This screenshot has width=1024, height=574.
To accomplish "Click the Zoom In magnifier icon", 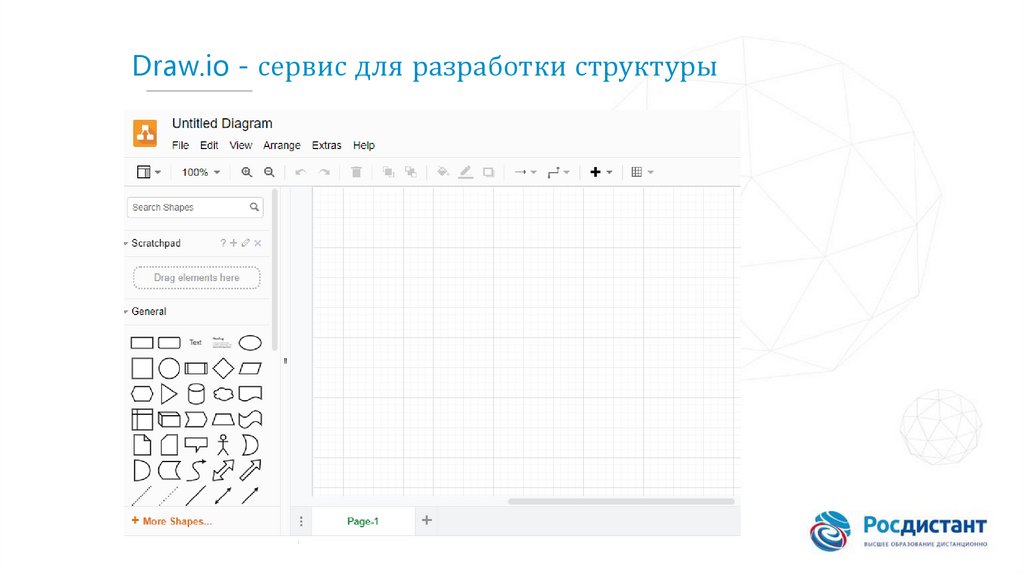I will (x=247, y=172).
